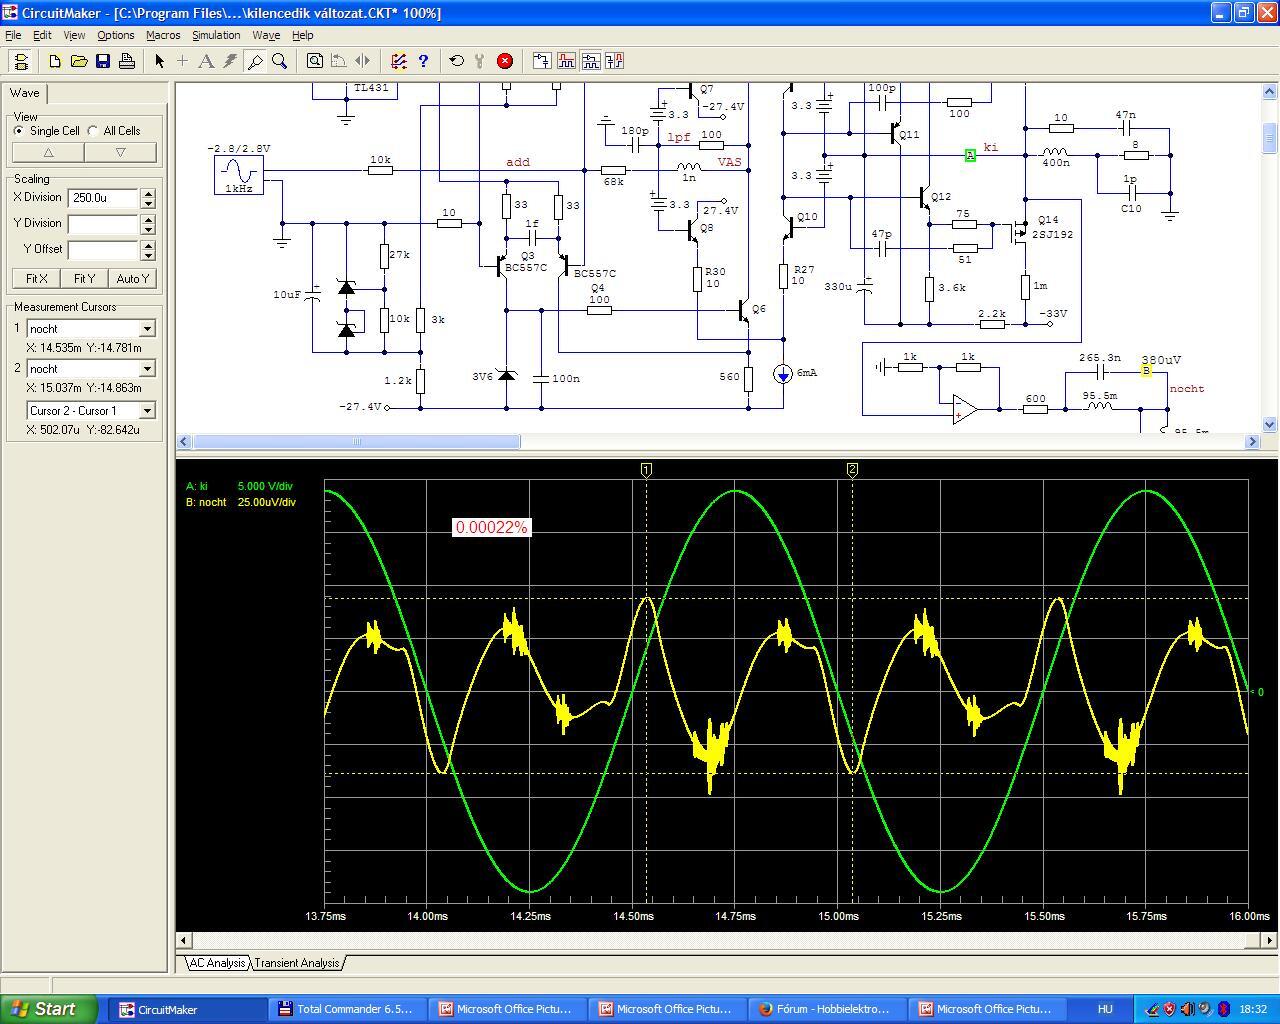Open the Edit menu
1280x1024 pixels.
[42, 35]
